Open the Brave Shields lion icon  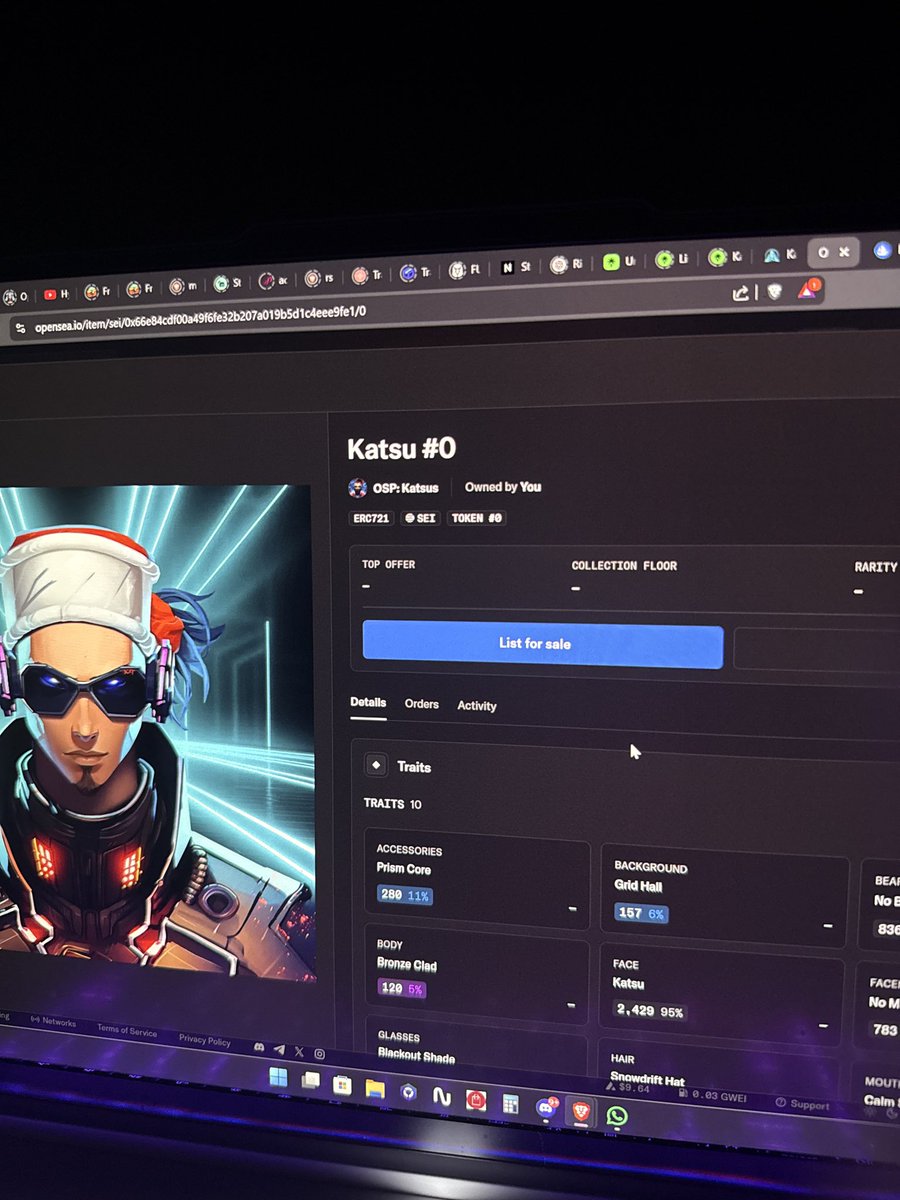(774, 291)
